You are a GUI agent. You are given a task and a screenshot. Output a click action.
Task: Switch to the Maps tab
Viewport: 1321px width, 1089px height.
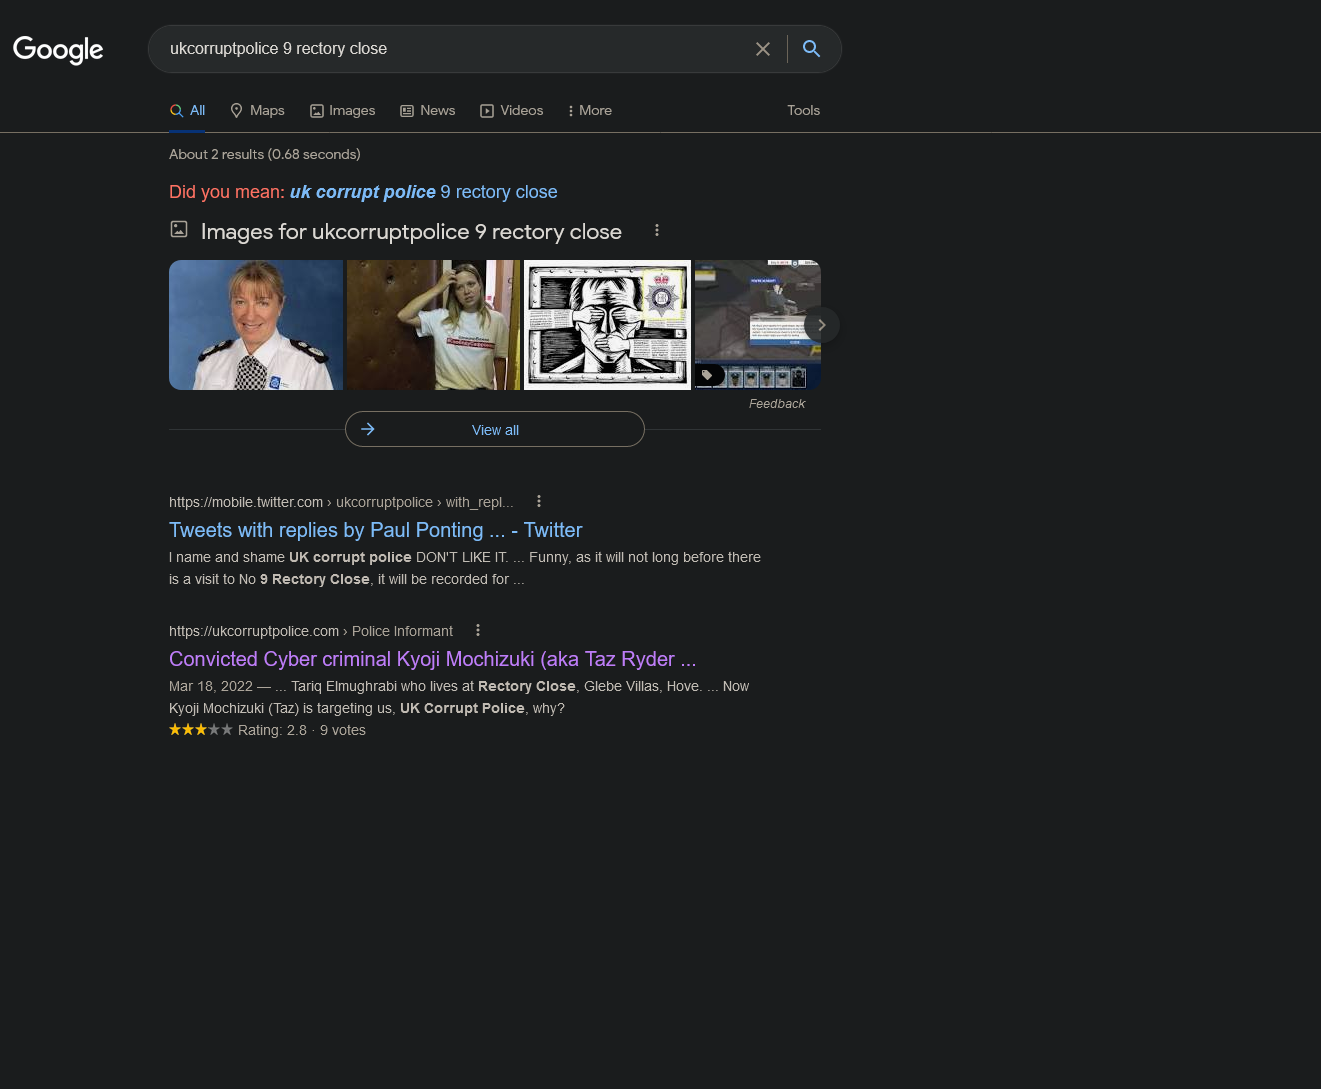coord(257,111)
